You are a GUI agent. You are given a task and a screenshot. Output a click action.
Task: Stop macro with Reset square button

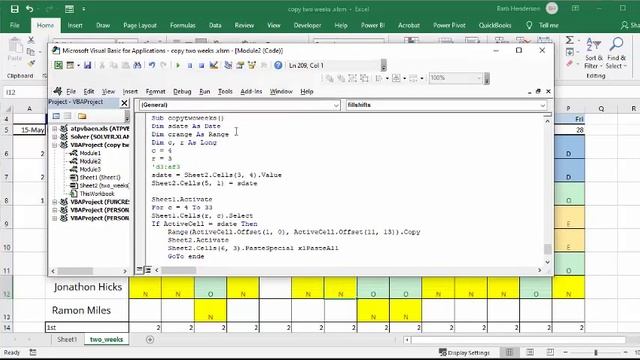(201, 65)
